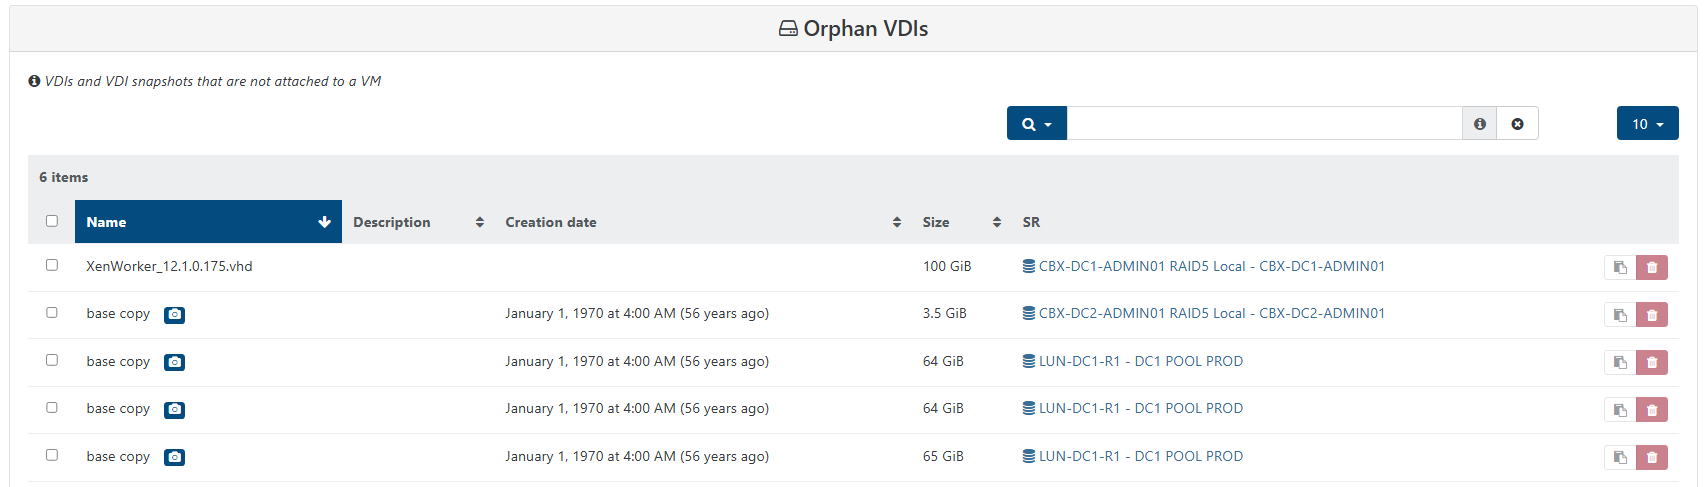Select the checkbox for the 3.5 GiB base copy

tap(52, 313)
